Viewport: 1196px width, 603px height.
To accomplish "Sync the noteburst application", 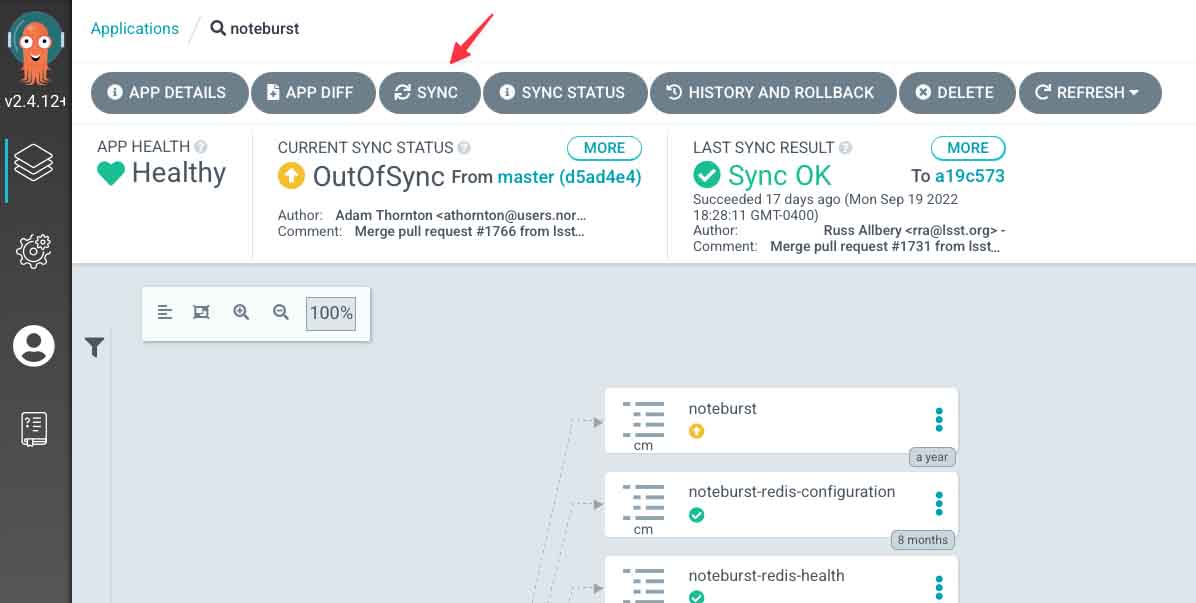I will [x=429, y=92].
